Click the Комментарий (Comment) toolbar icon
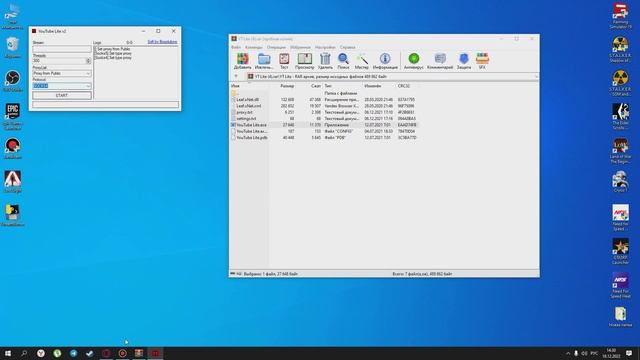640x360 pixels. pyautogui.click(x=440, y=61)
